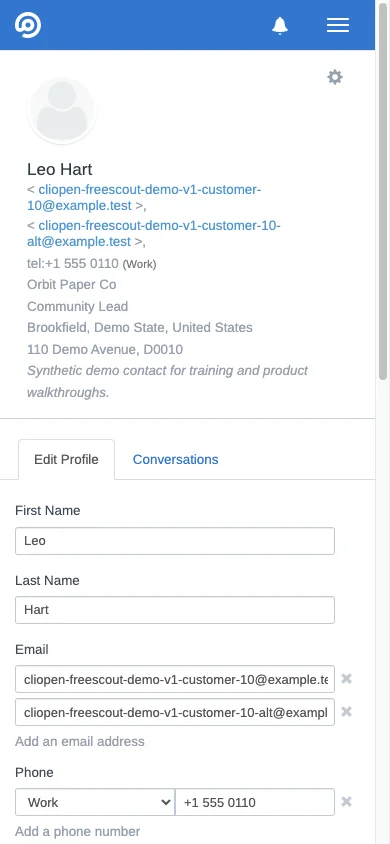Click the tel:+1 555 0110 phone link
Image resolution: width=390 pixels, height=844 pixels.
point(73,264)
